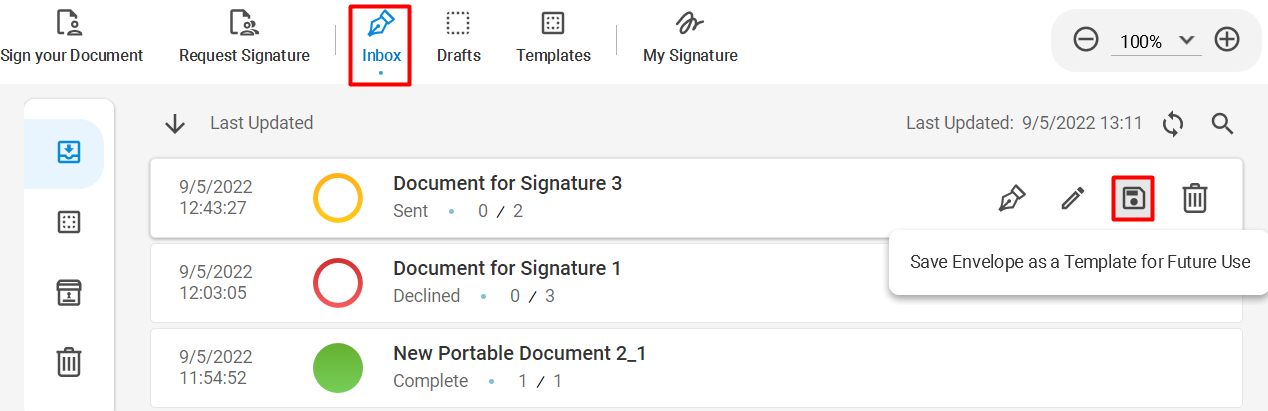Open the trash bin in sidebar
The width and height of the screenshot is (1268, 411).
point(68,361)
